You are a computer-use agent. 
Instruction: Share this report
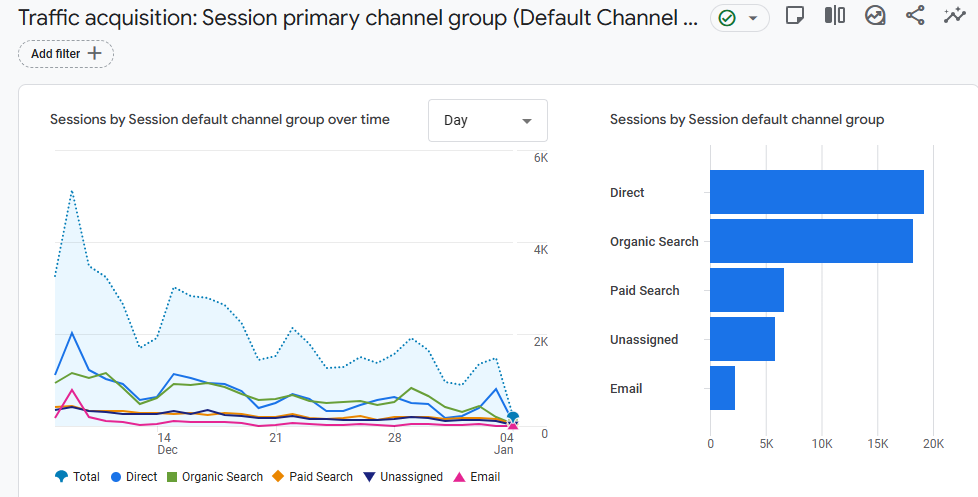tap(915, 16)
